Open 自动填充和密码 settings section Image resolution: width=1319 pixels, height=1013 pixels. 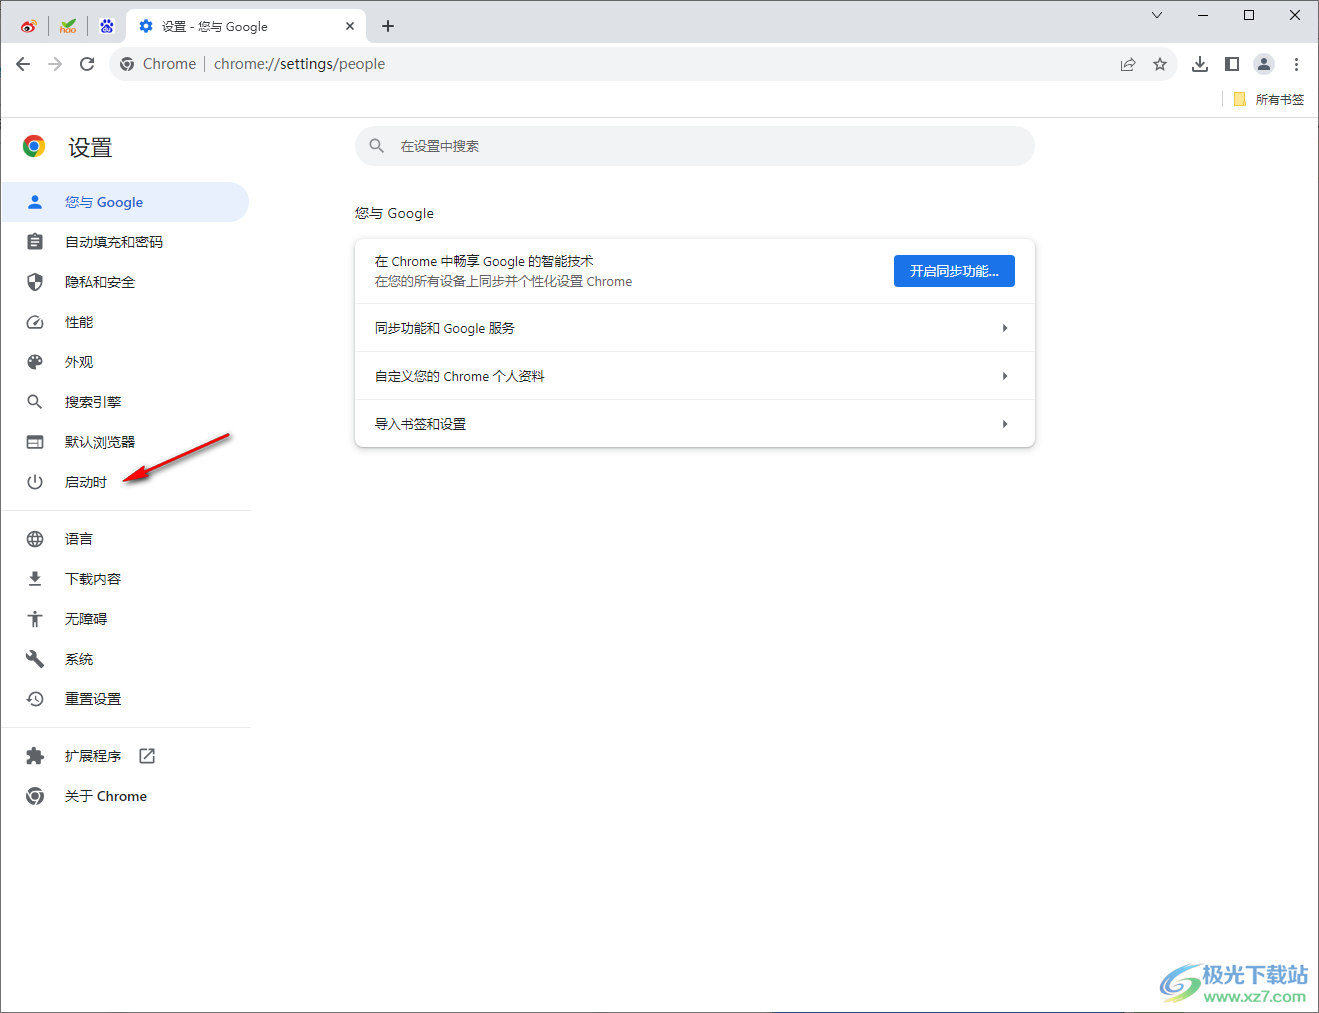coord(125,242)
